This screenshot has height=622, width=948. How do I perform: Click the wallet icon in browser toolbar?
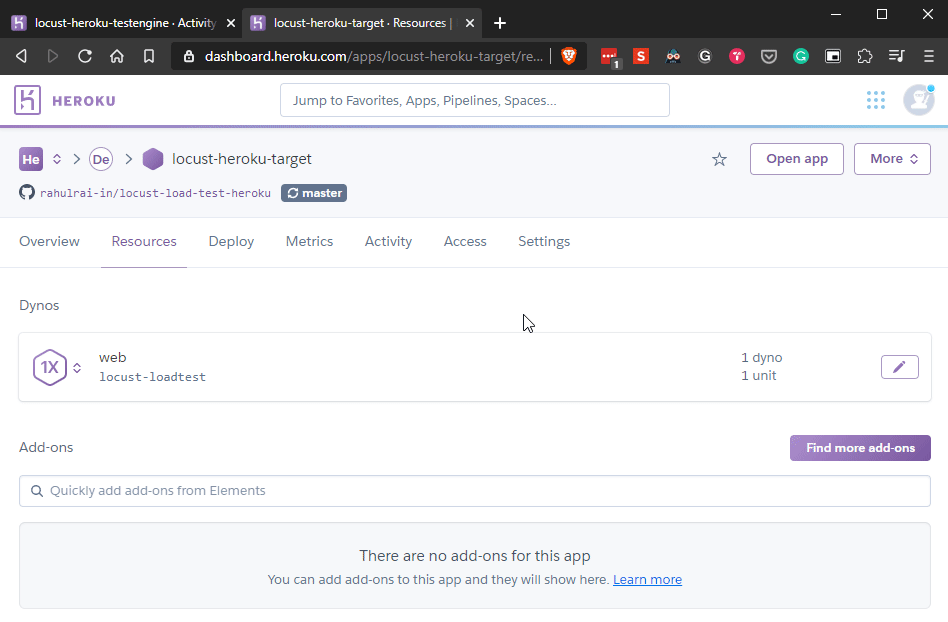(x=833, y=56)
